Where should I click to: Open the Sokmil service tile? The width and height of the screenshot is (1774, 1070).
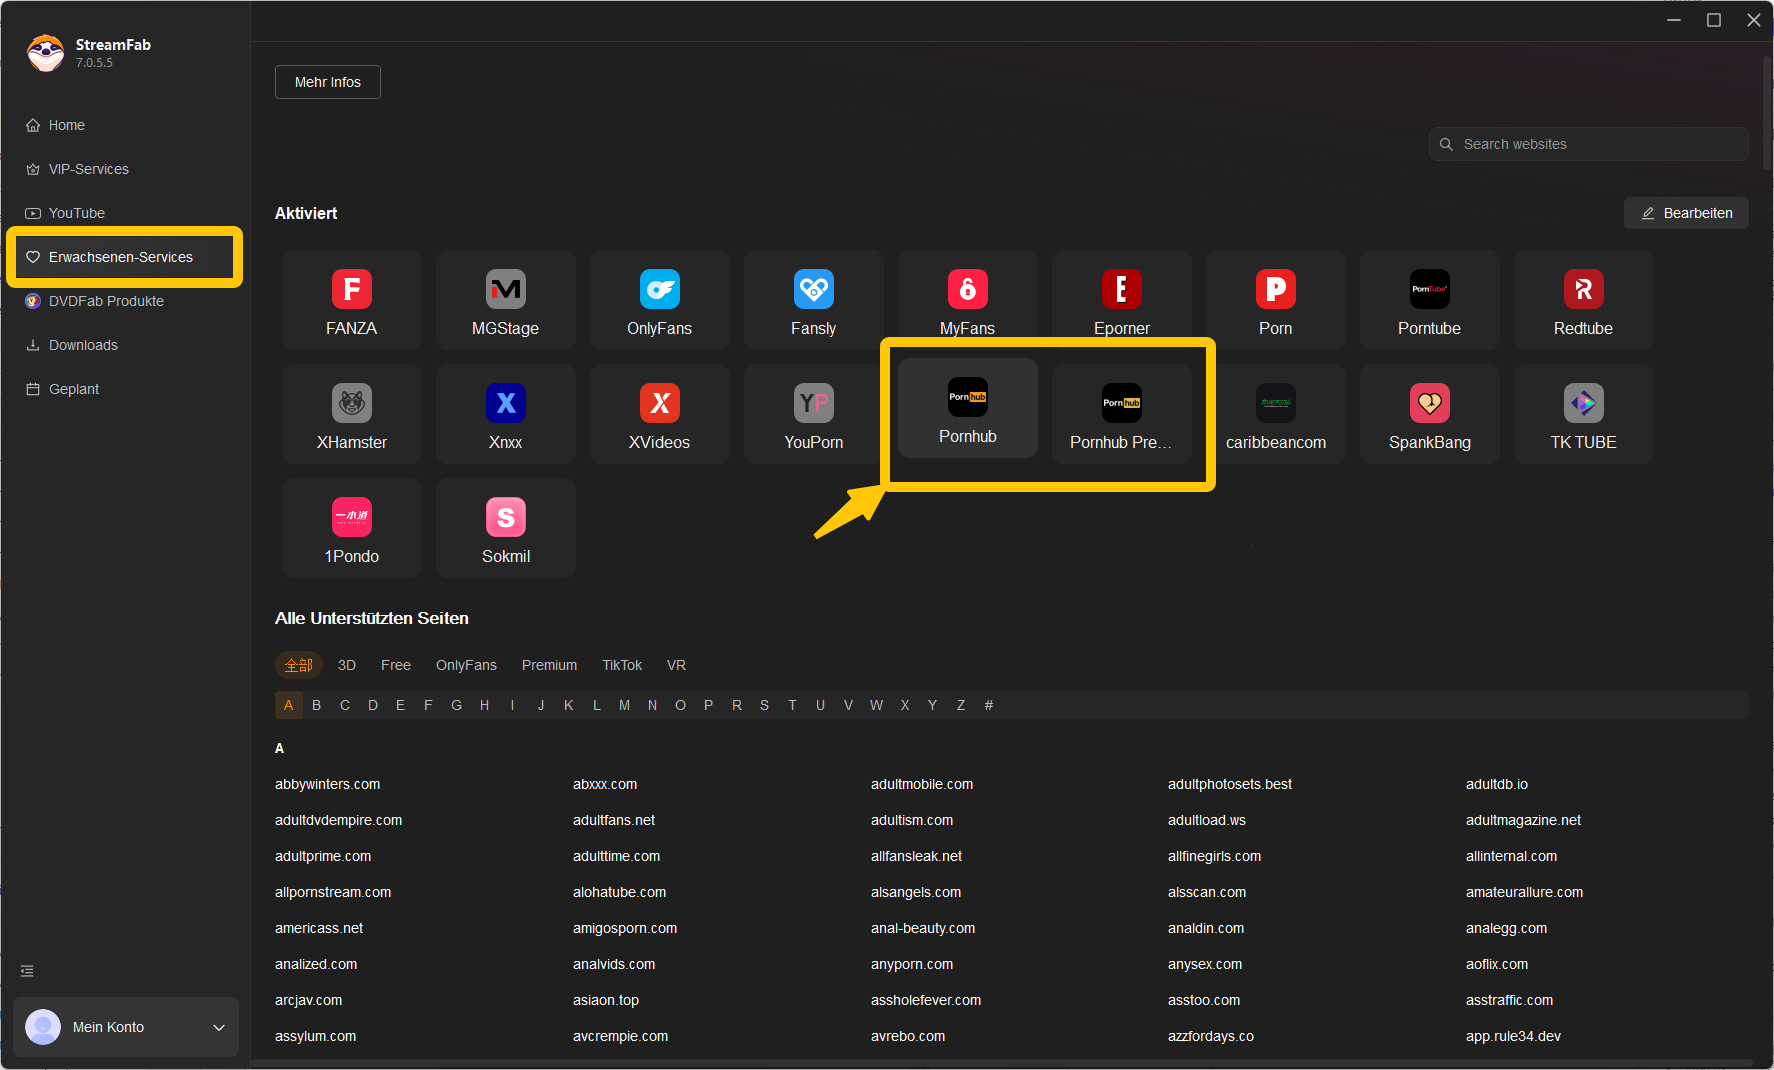(x=505, y=528)
